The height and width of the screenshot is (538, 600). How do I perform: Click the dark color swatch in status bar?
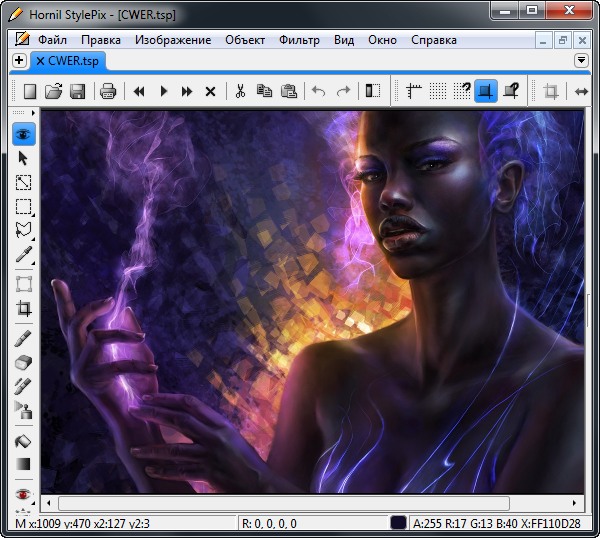point(398,523)
